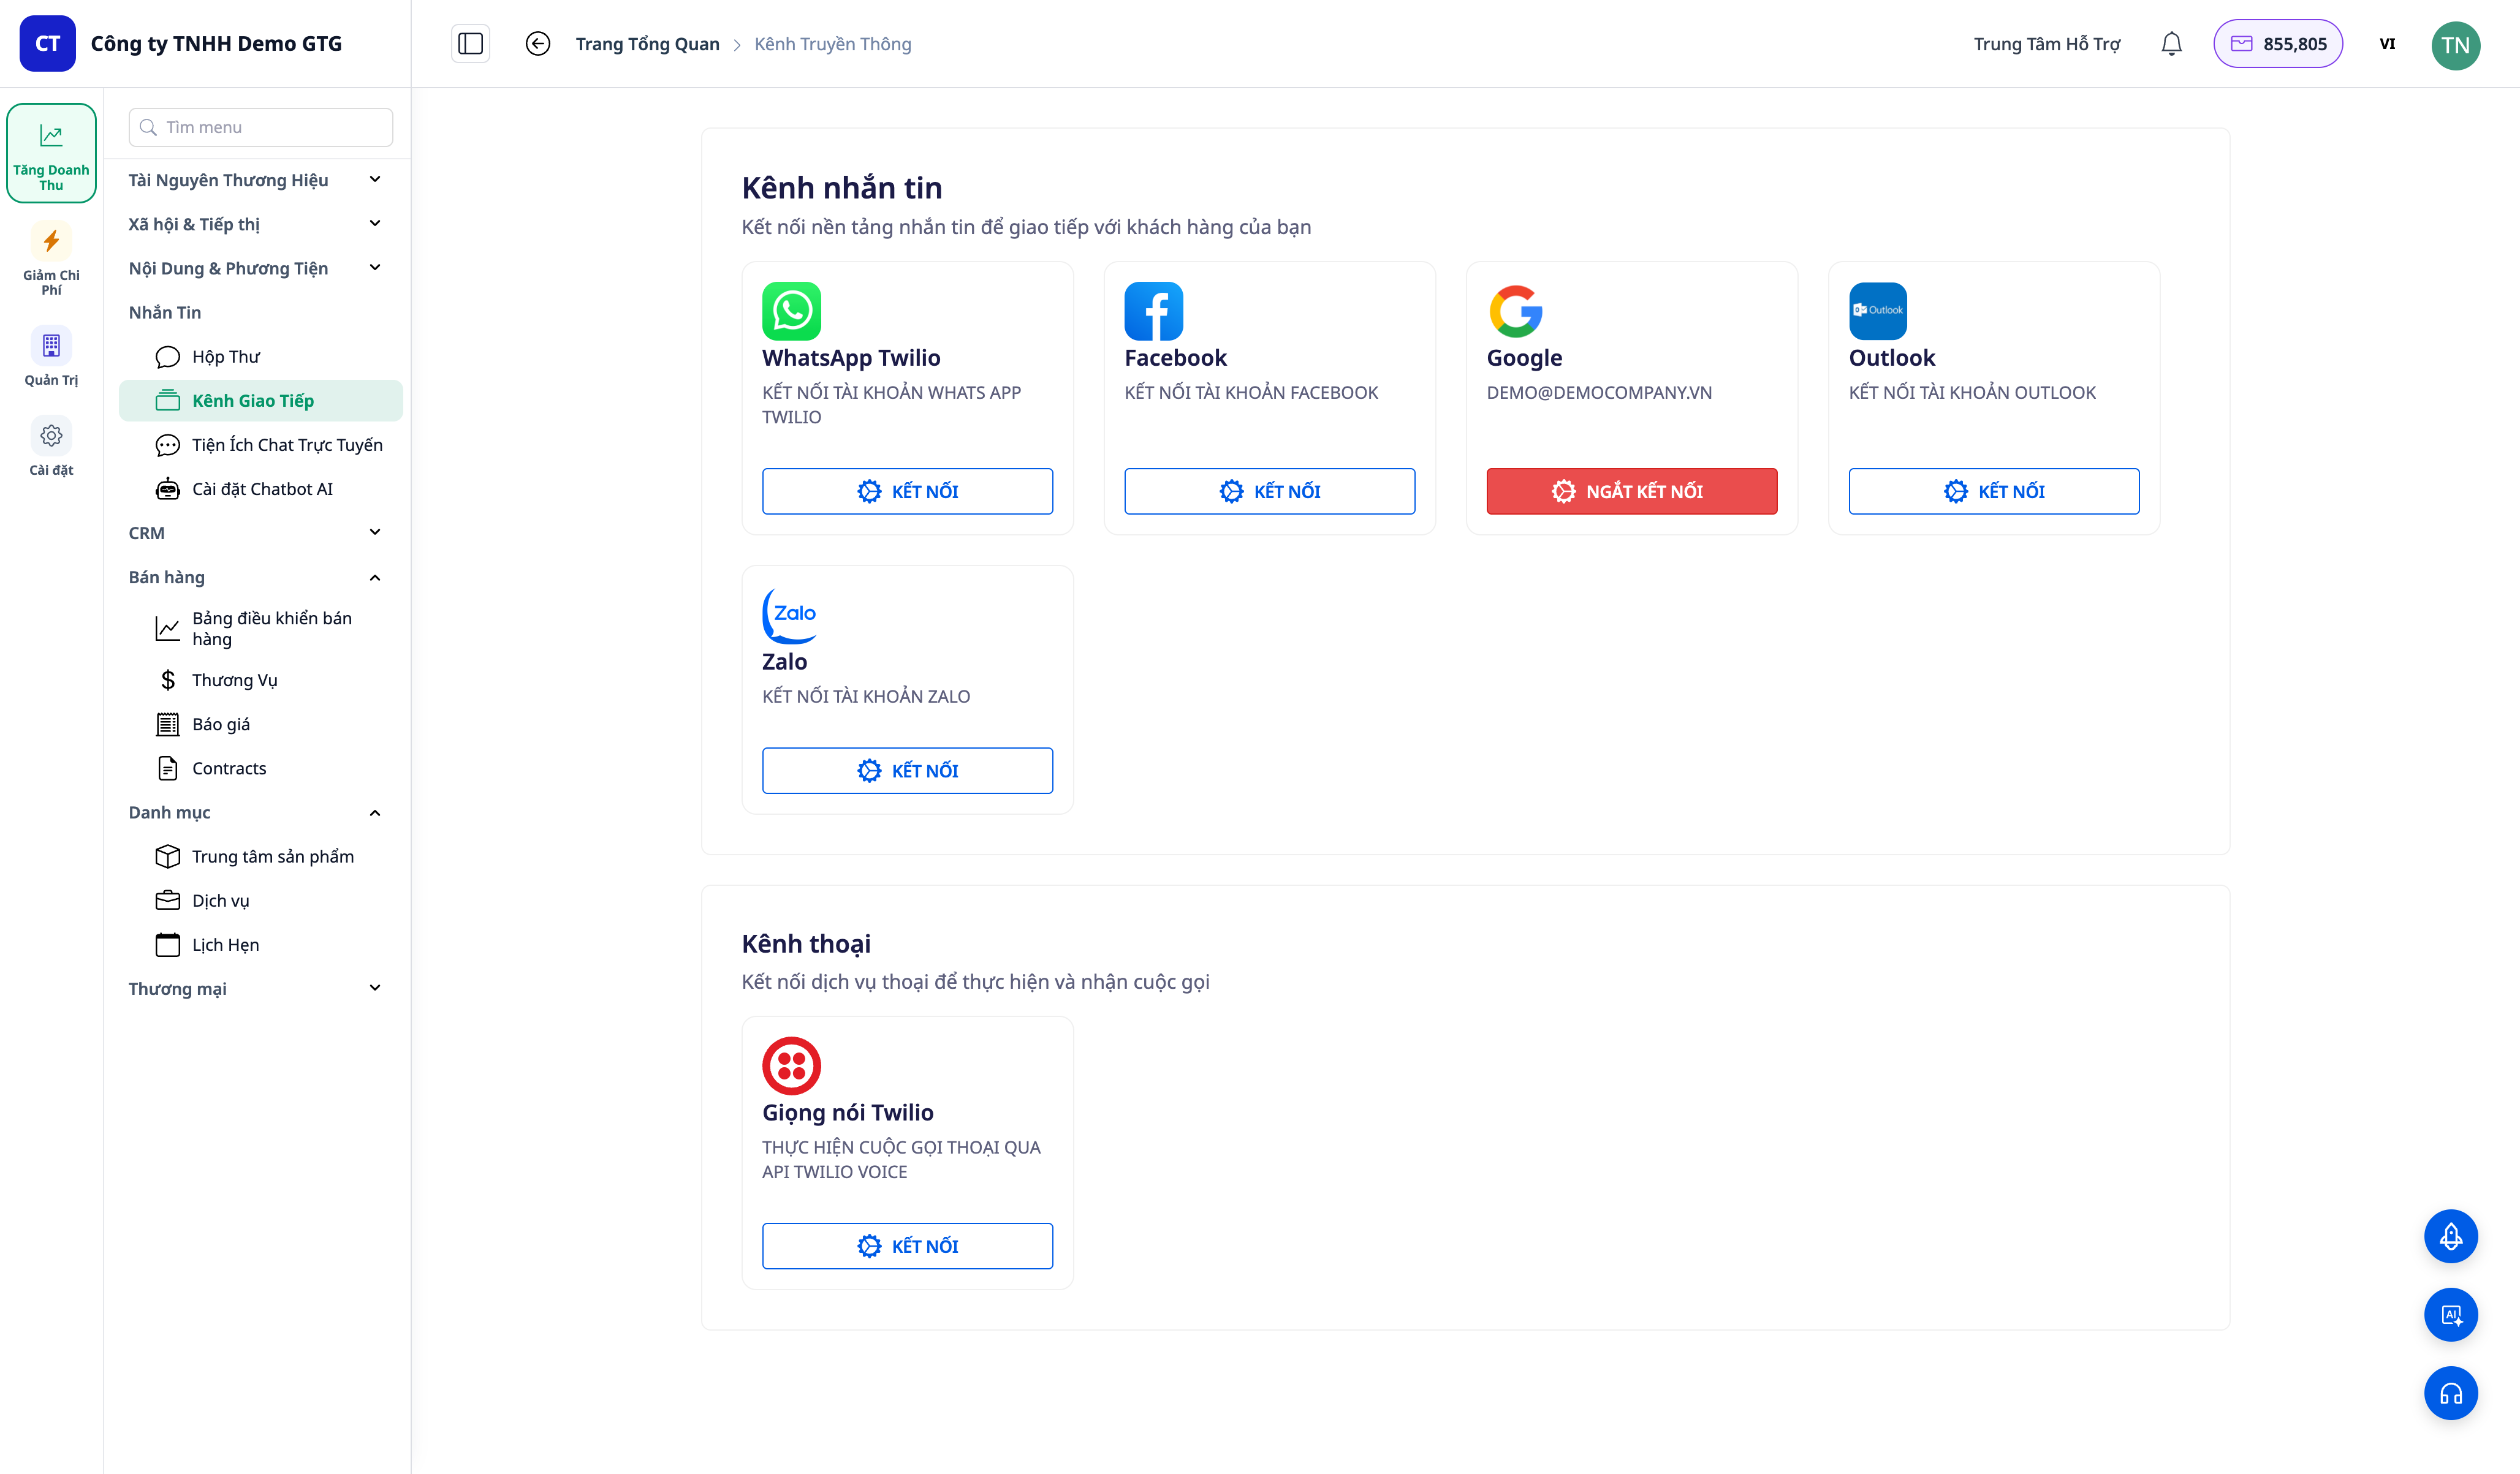Viewport: 2520px width, 1474px height.
Task: Open the floating AI assistant button
Action: tap(2451, 1315)
